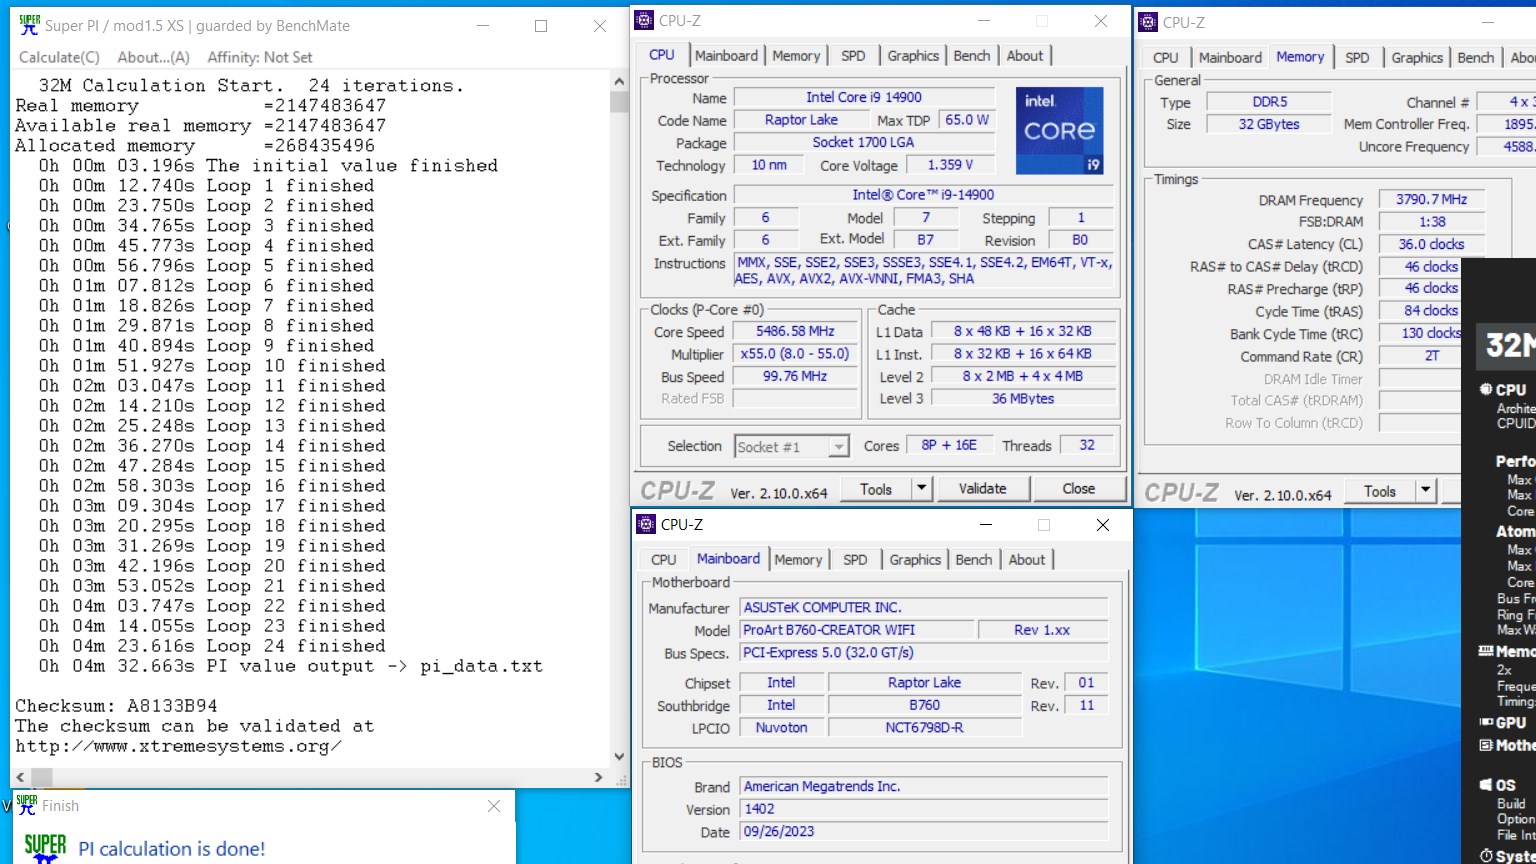The width and height of the screenshot is (1536, 864).
Task: Click the Affinity: Not Set menu item
Action: click(x=260, y=57)
